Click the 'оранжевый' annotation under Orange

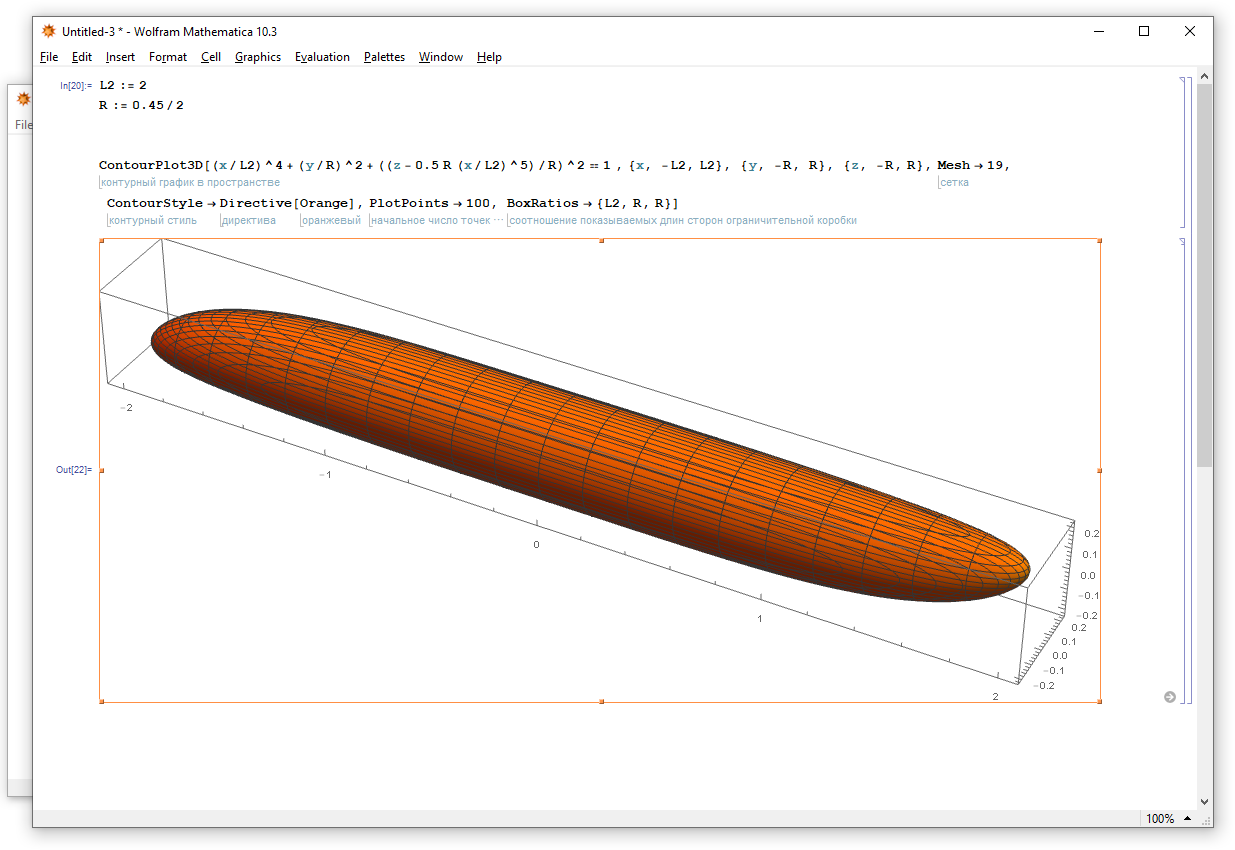tap(331, 220)
